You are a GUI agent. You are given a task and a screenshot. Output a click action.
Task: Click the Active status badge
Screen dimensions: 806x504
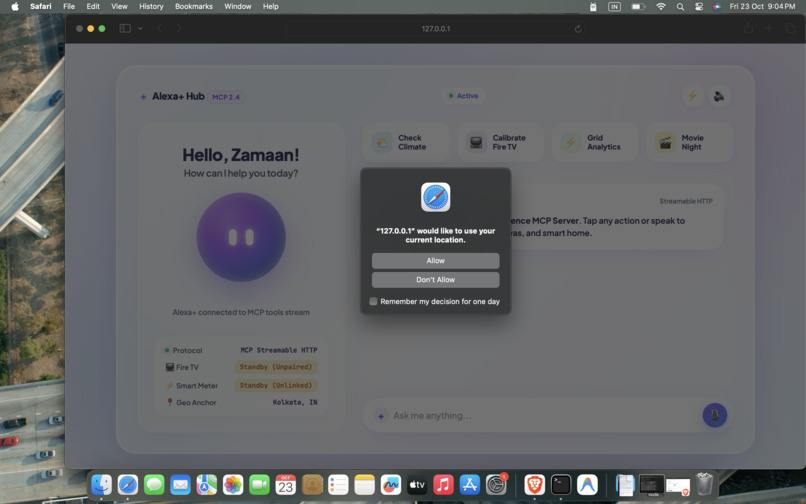pyautogui.click(x=463, y=96)
